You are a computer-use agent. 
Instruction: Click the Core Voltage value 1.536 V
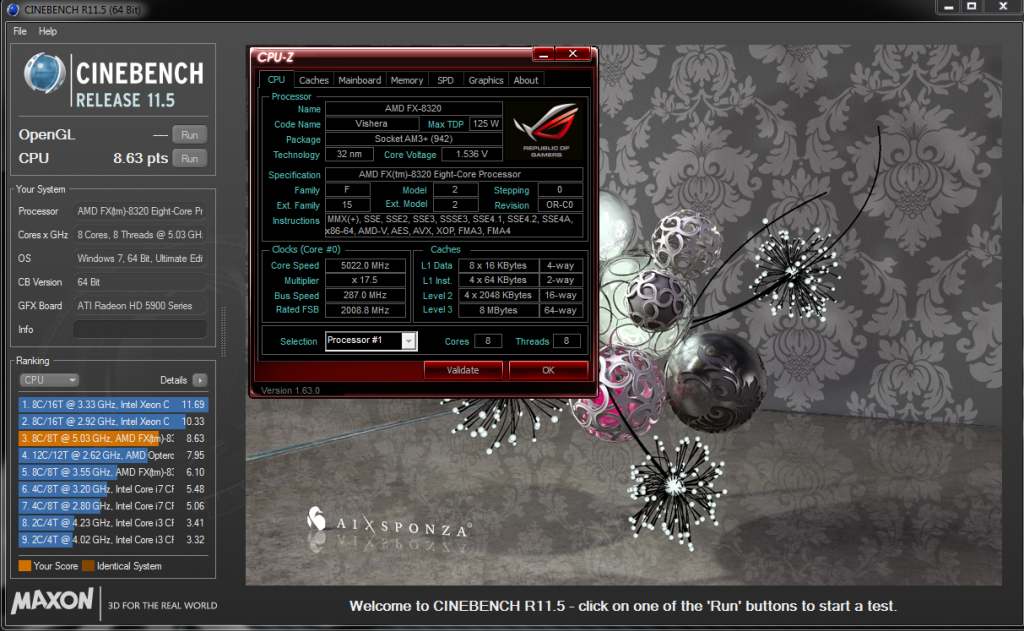pos(472,154)
